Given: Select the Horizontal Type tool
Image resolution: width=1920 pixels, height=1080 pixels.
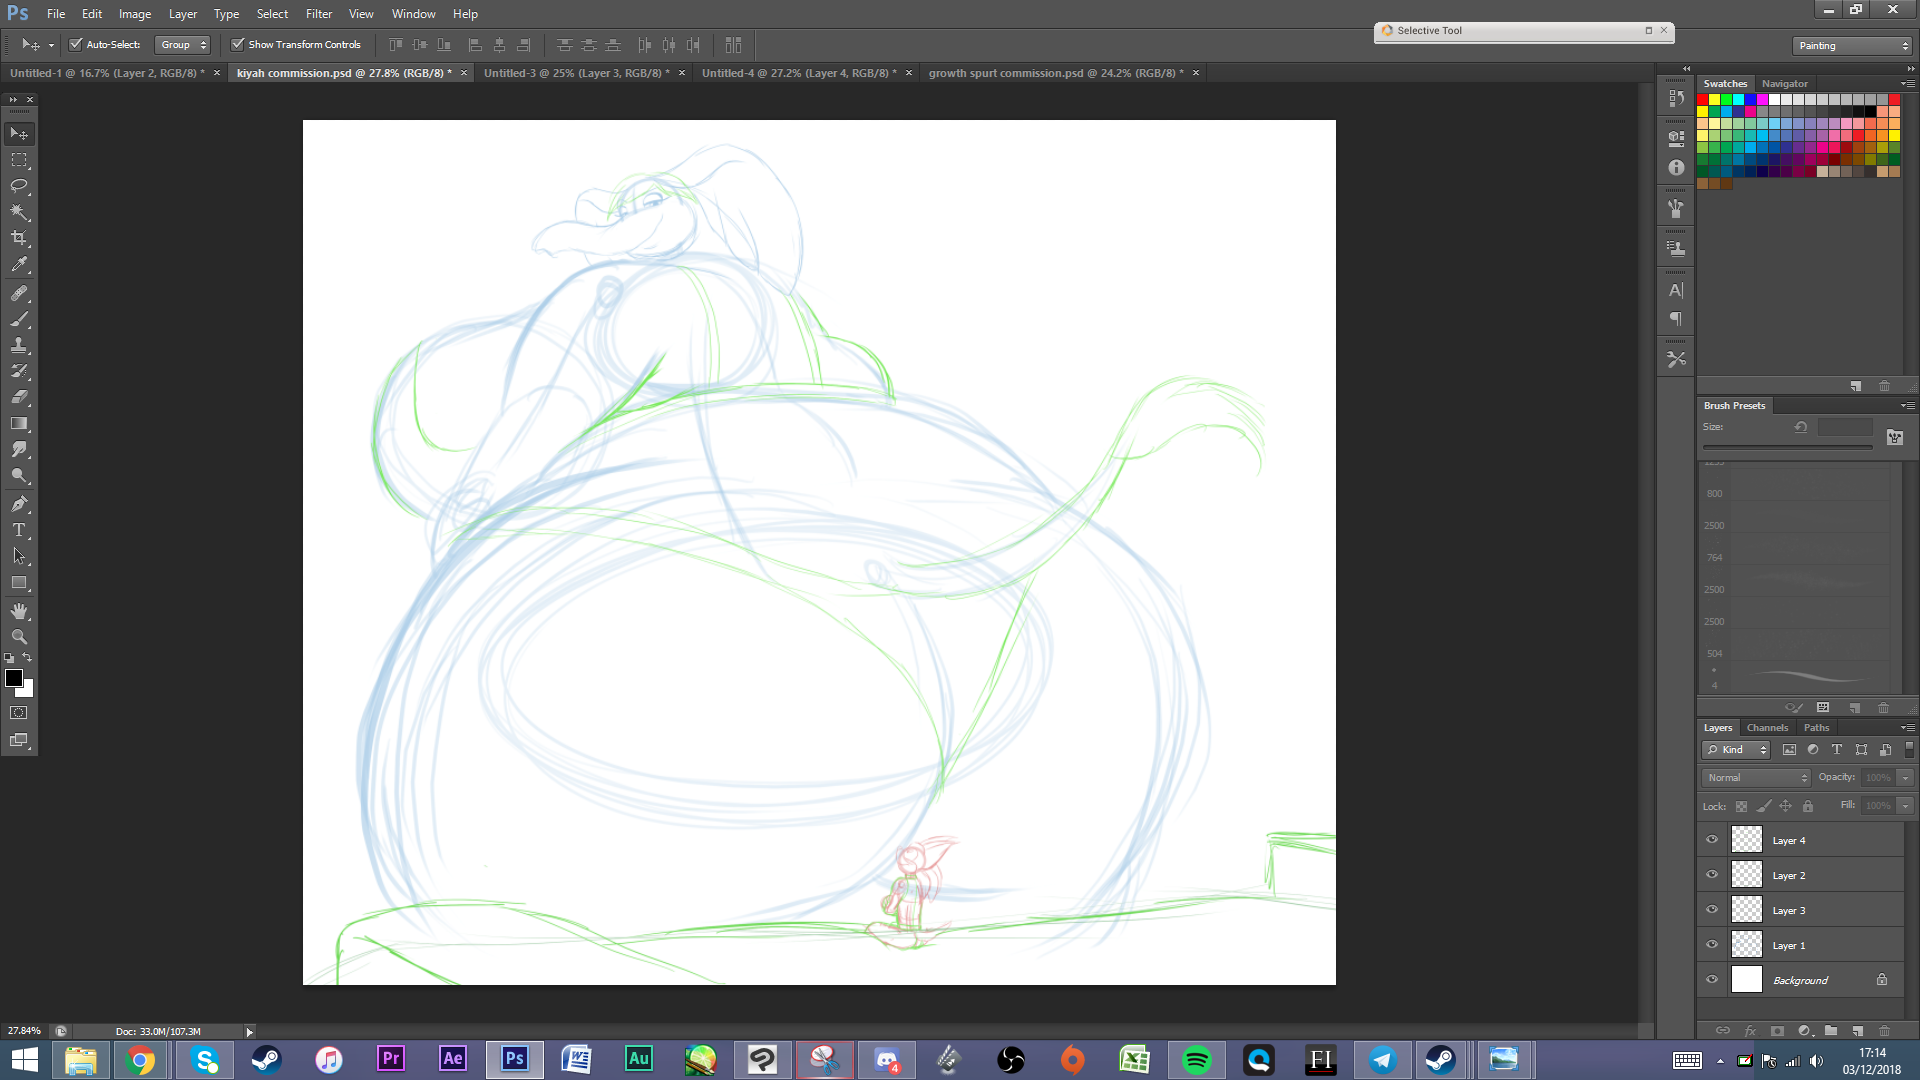Looking at the screenshot, I should [x=19, y=530].
